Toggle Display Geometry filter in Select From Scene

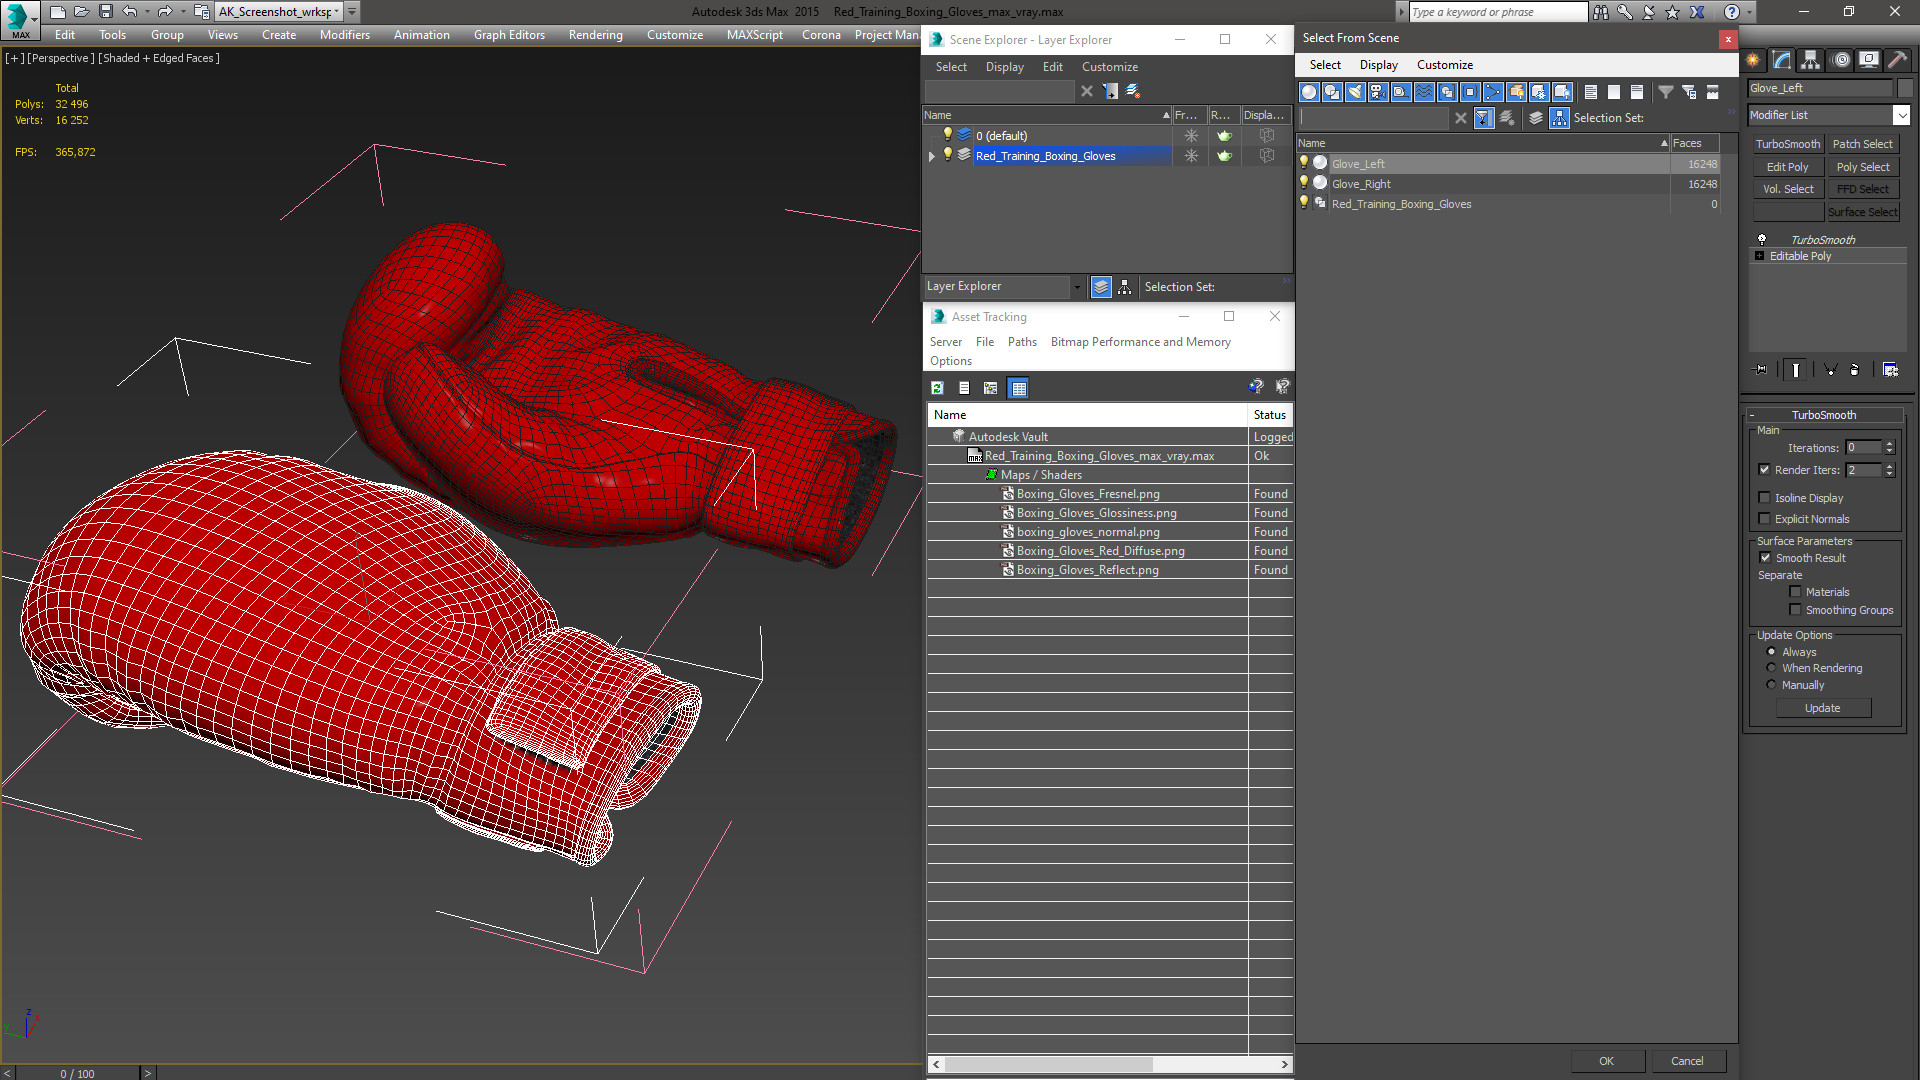[x=1309, y=92]
